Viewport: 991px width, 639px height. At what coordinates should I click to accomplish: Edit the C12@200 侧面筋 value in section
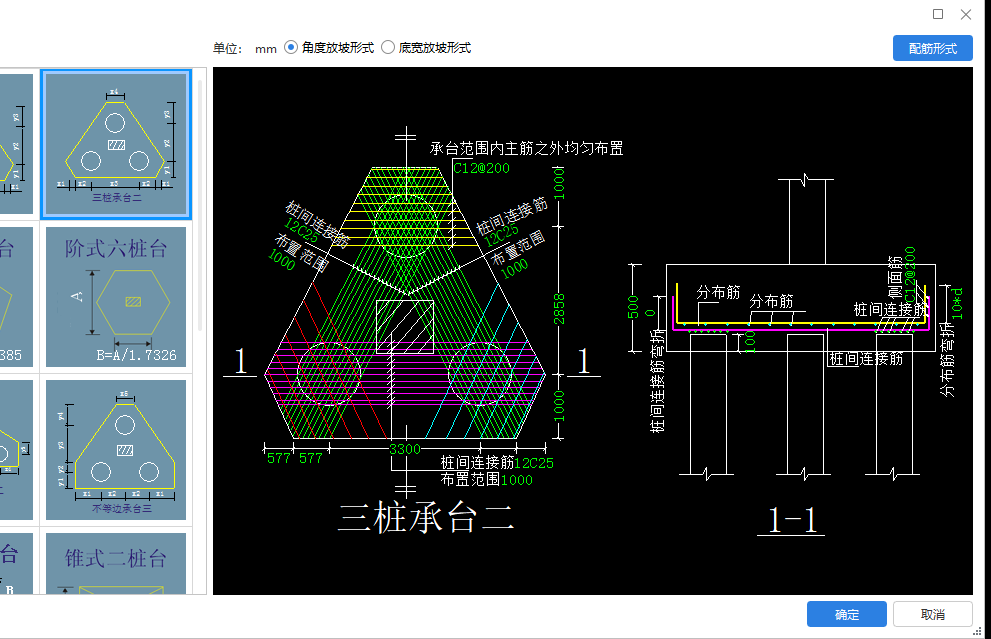[x=910, y=274]
